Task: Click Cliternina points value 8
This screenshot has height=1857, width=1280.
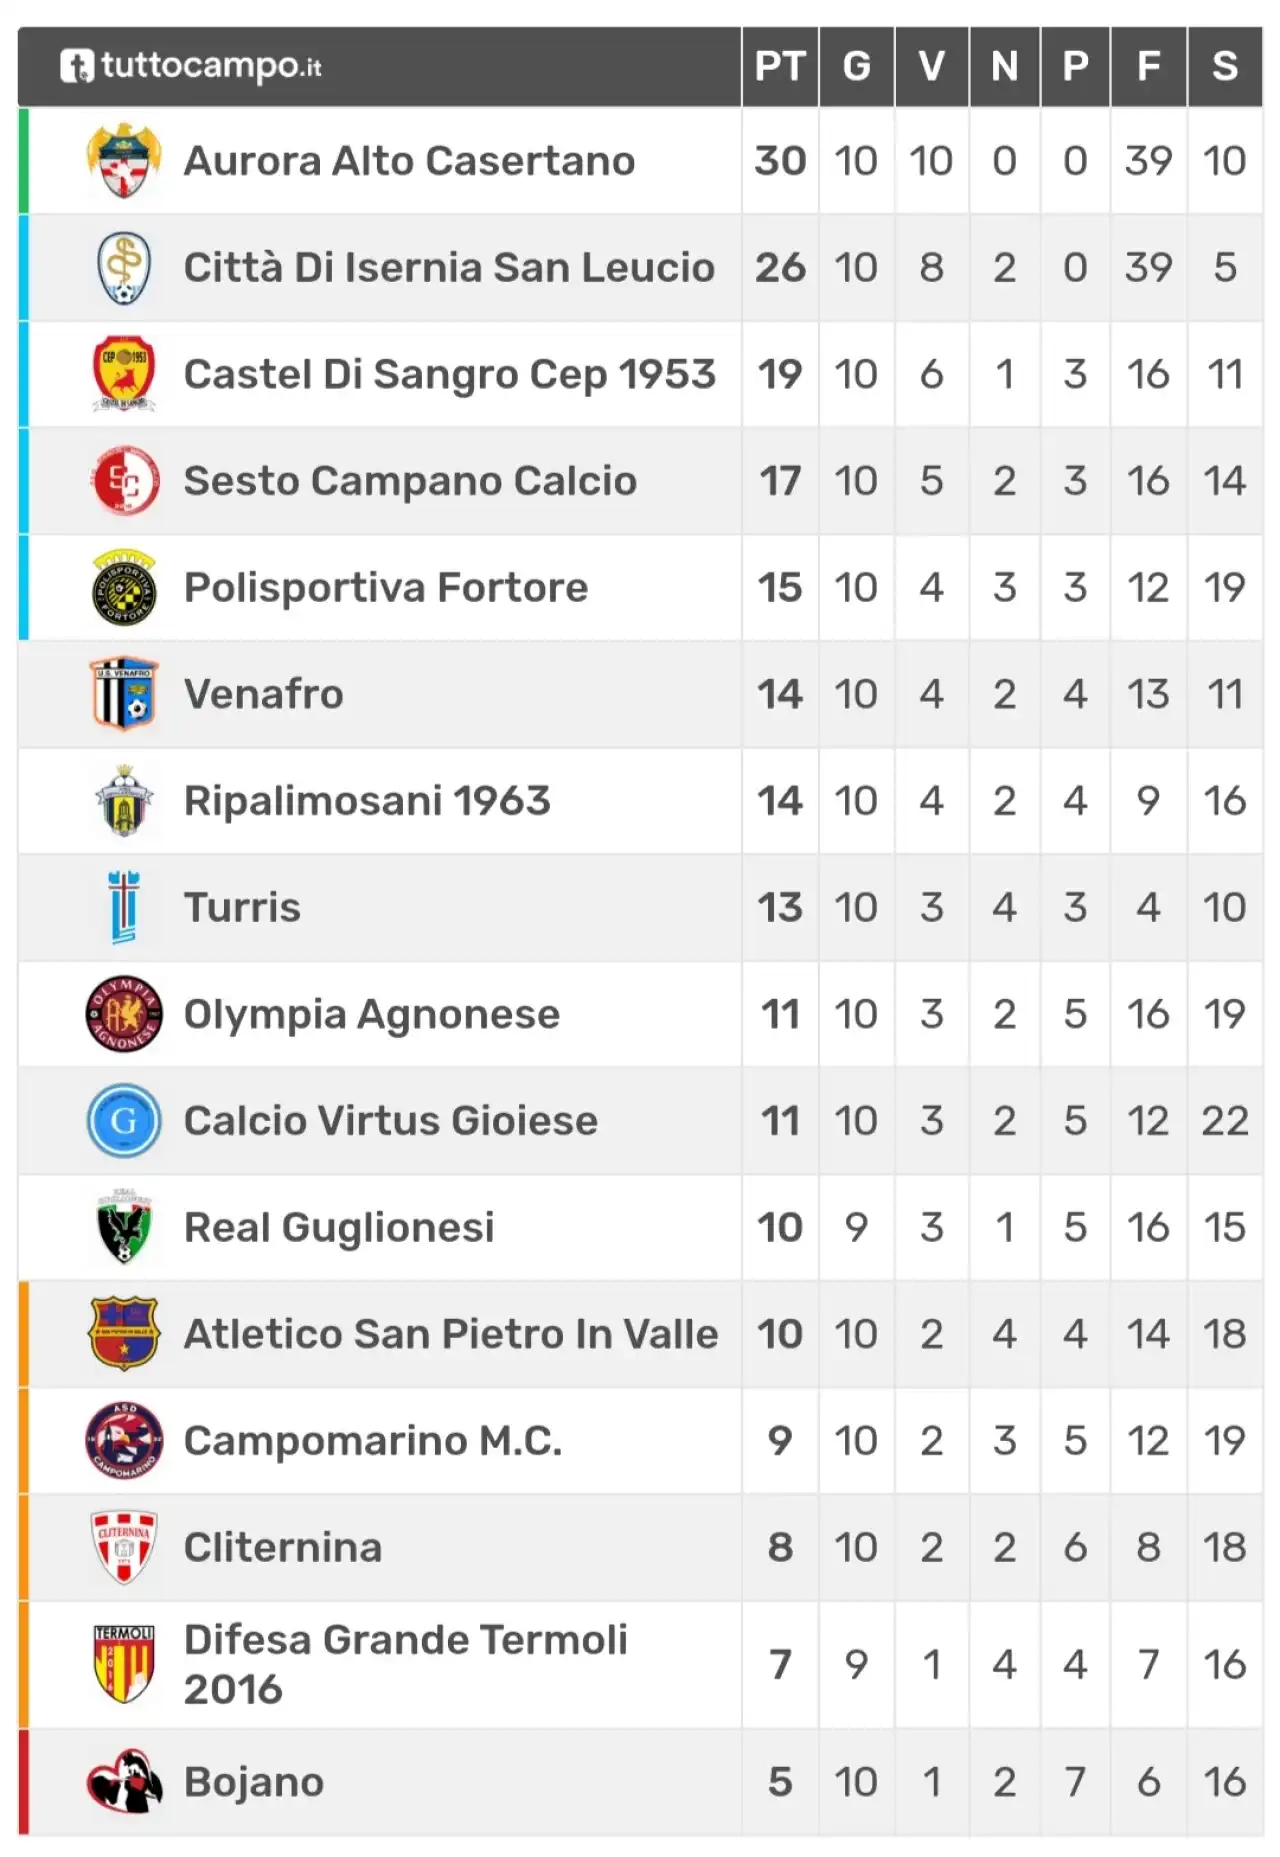Action: coord(780,1548)
